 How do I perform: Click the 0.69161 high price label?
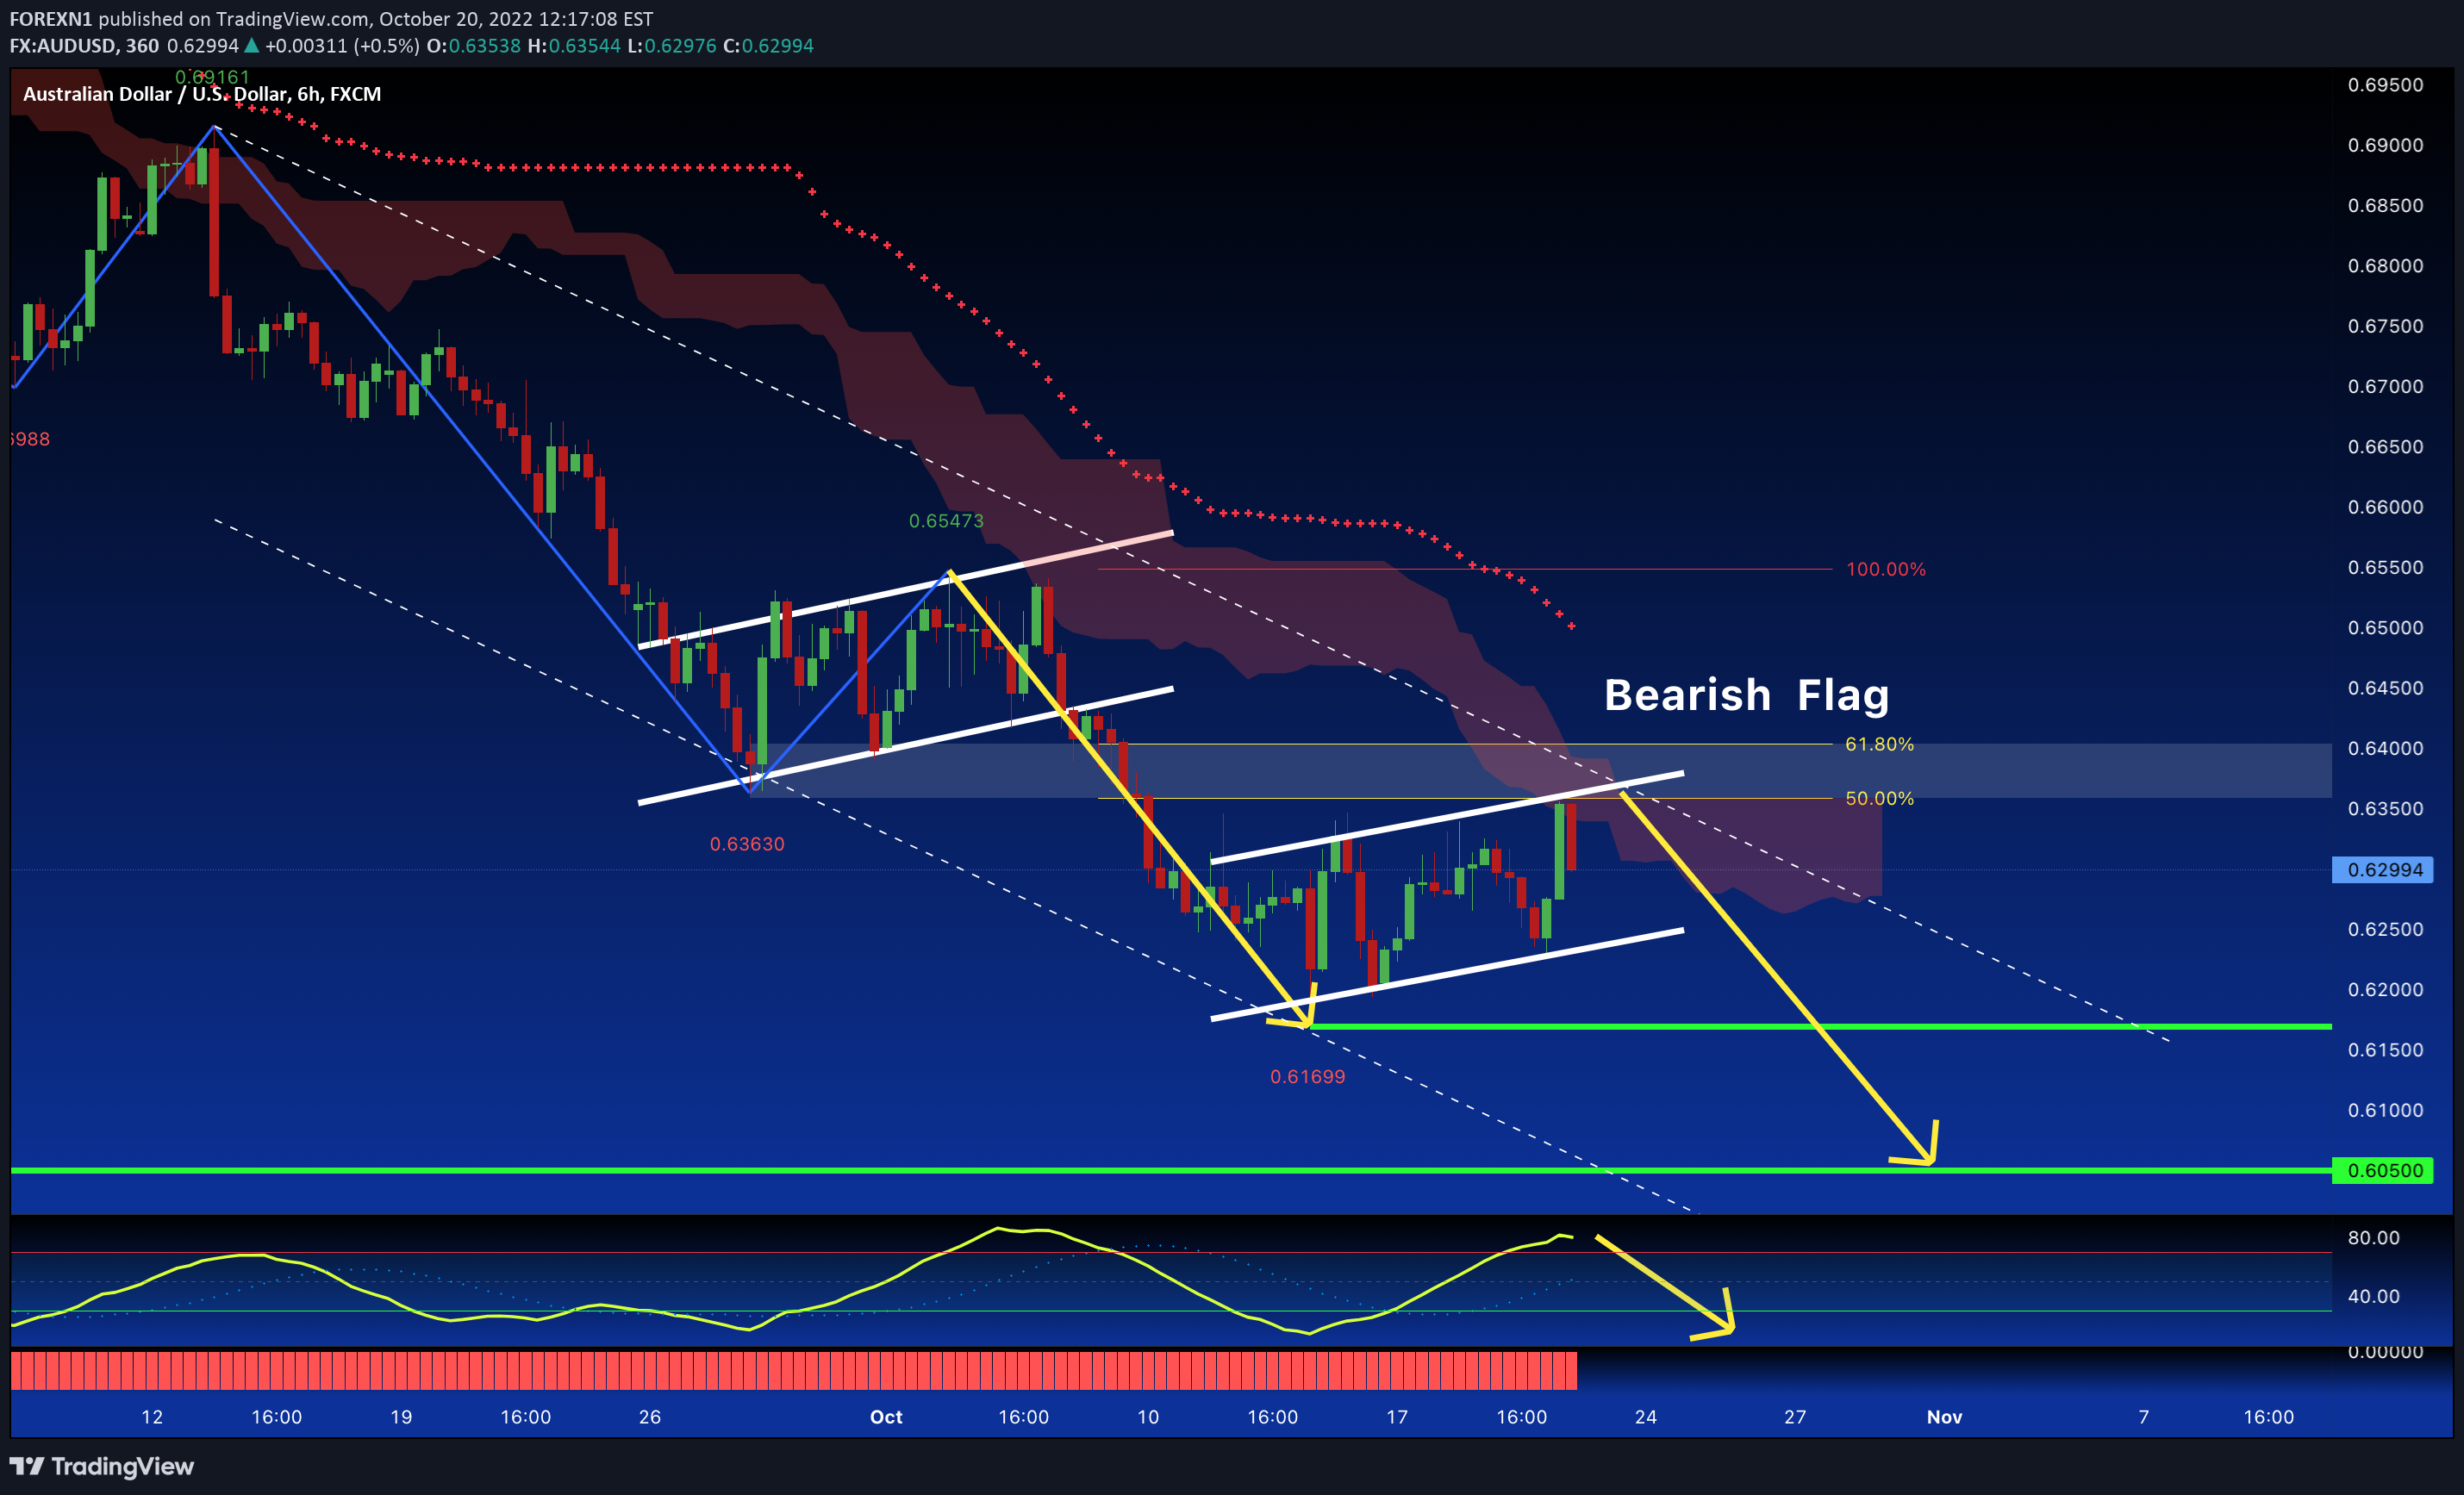click(212, 77)
